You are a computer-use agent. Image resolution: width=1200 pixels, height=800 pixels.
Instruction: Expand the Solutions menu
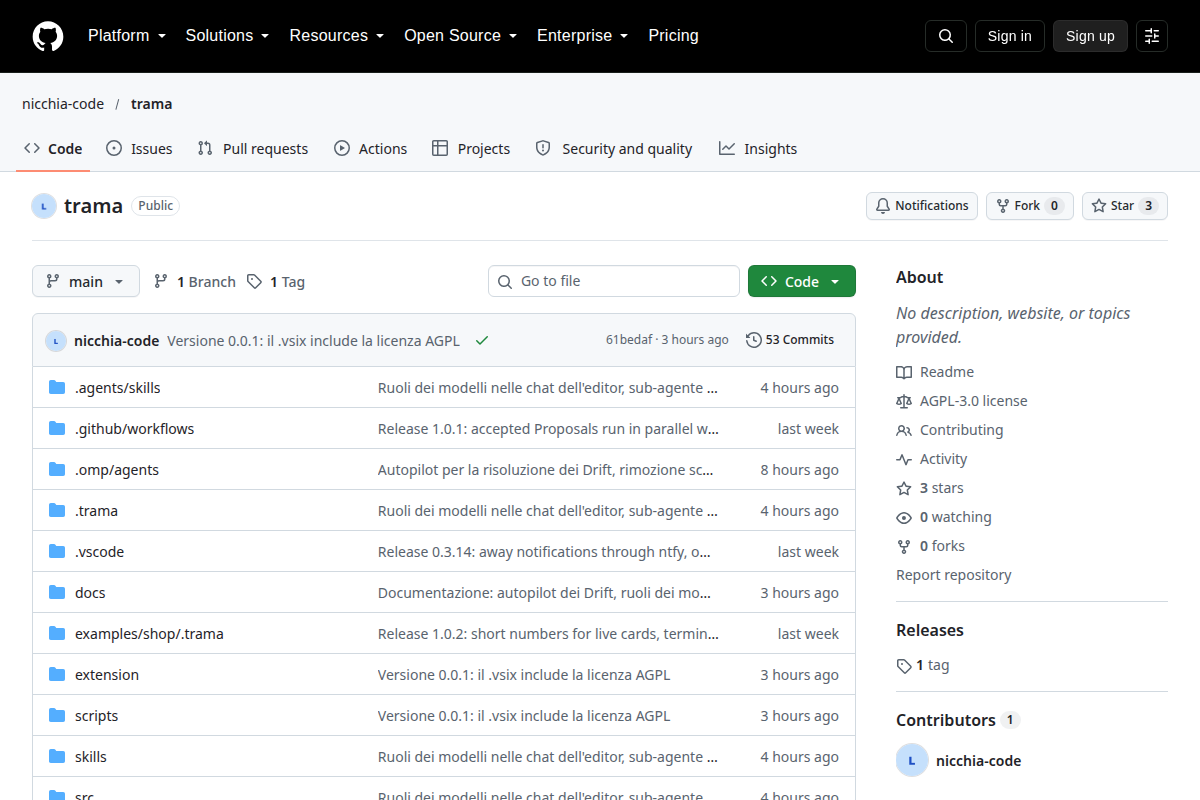[x=227, y=36]
